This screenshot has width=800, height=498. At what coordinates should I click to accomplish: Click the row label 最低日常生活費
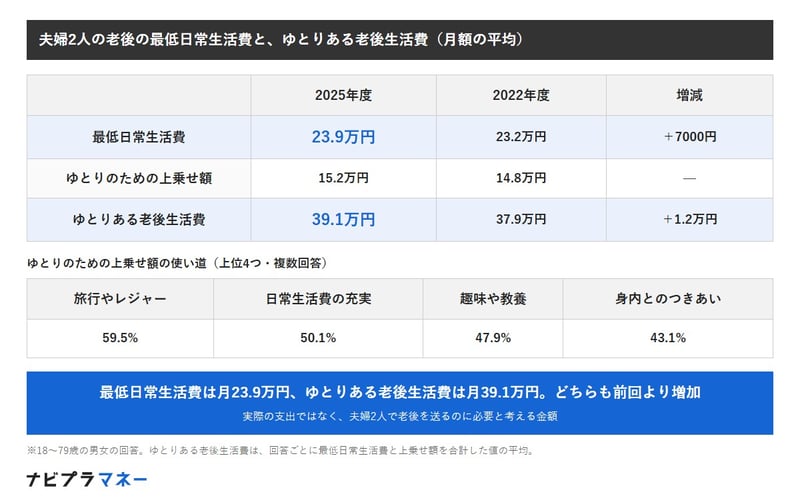click(138, 137)
